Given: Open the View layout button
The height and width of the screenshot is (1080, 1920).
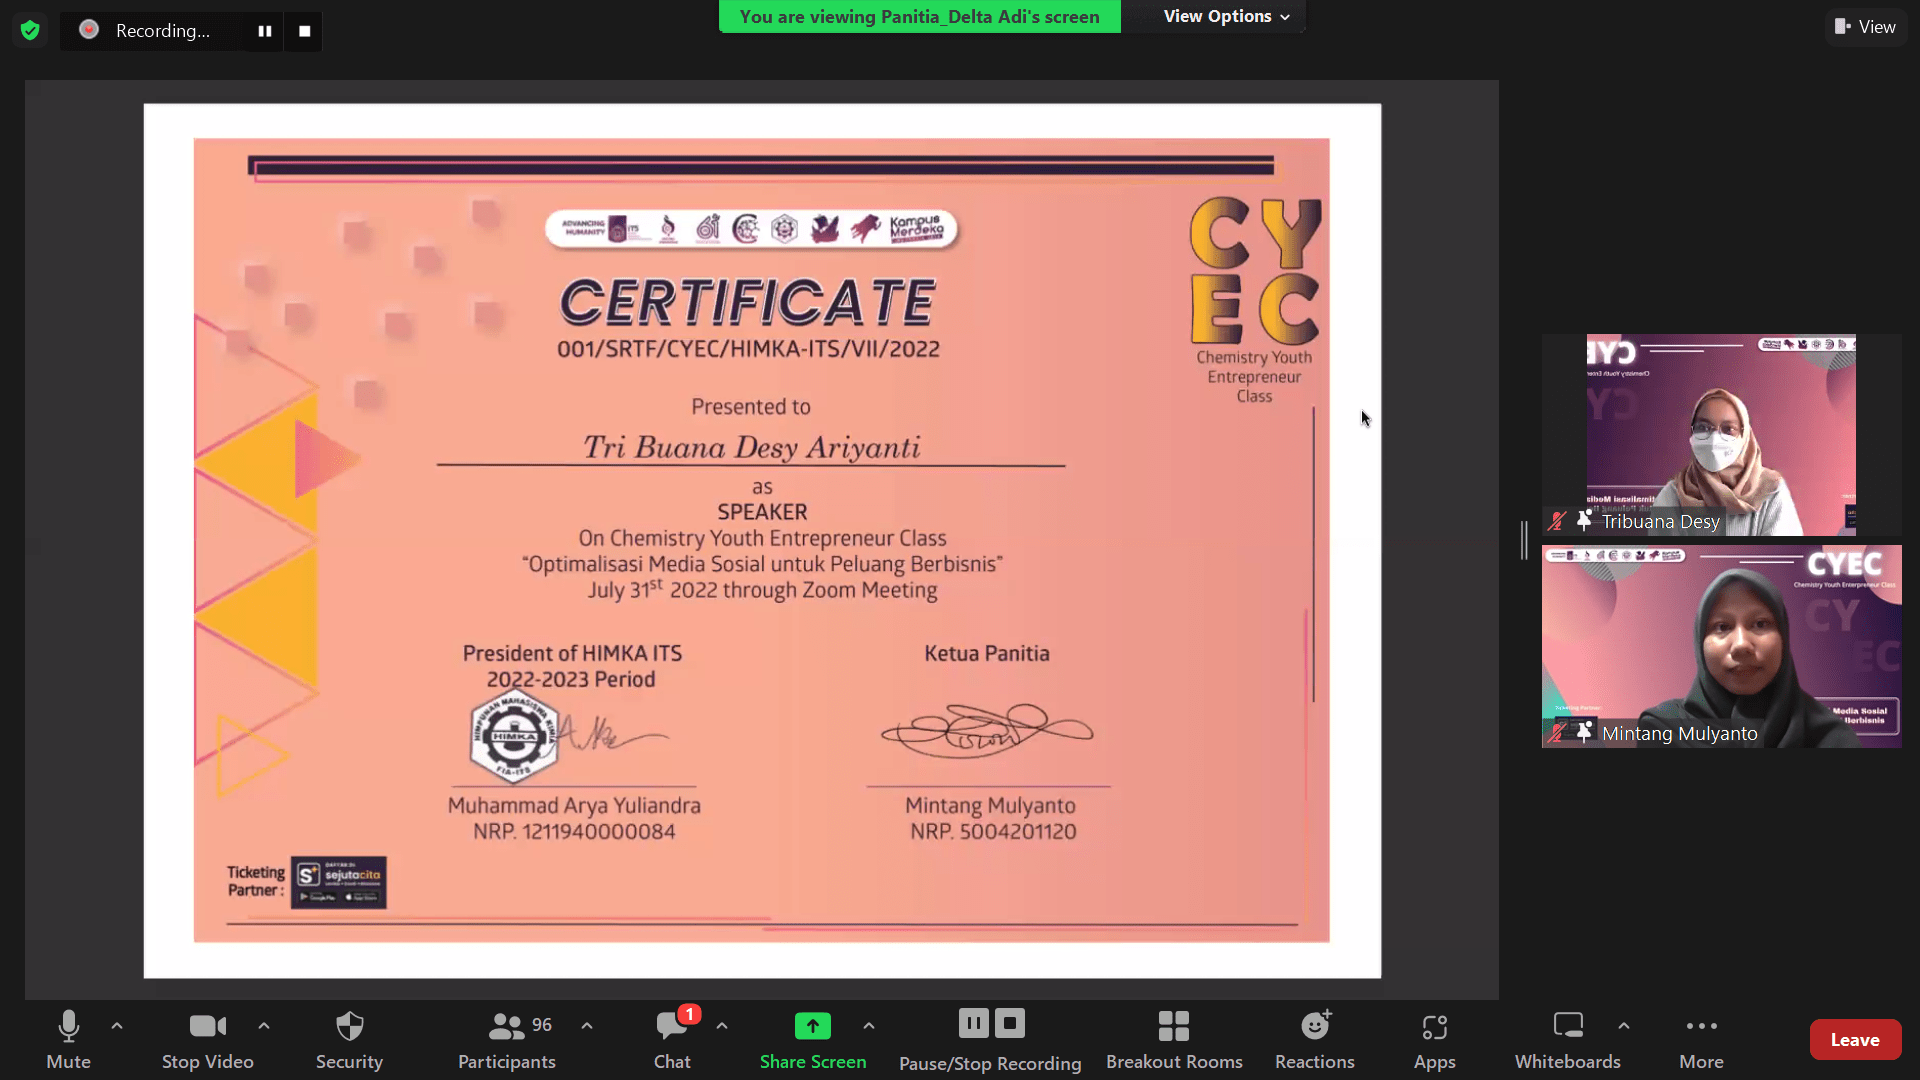Looking at the screenshot, I should [1865, 27].
